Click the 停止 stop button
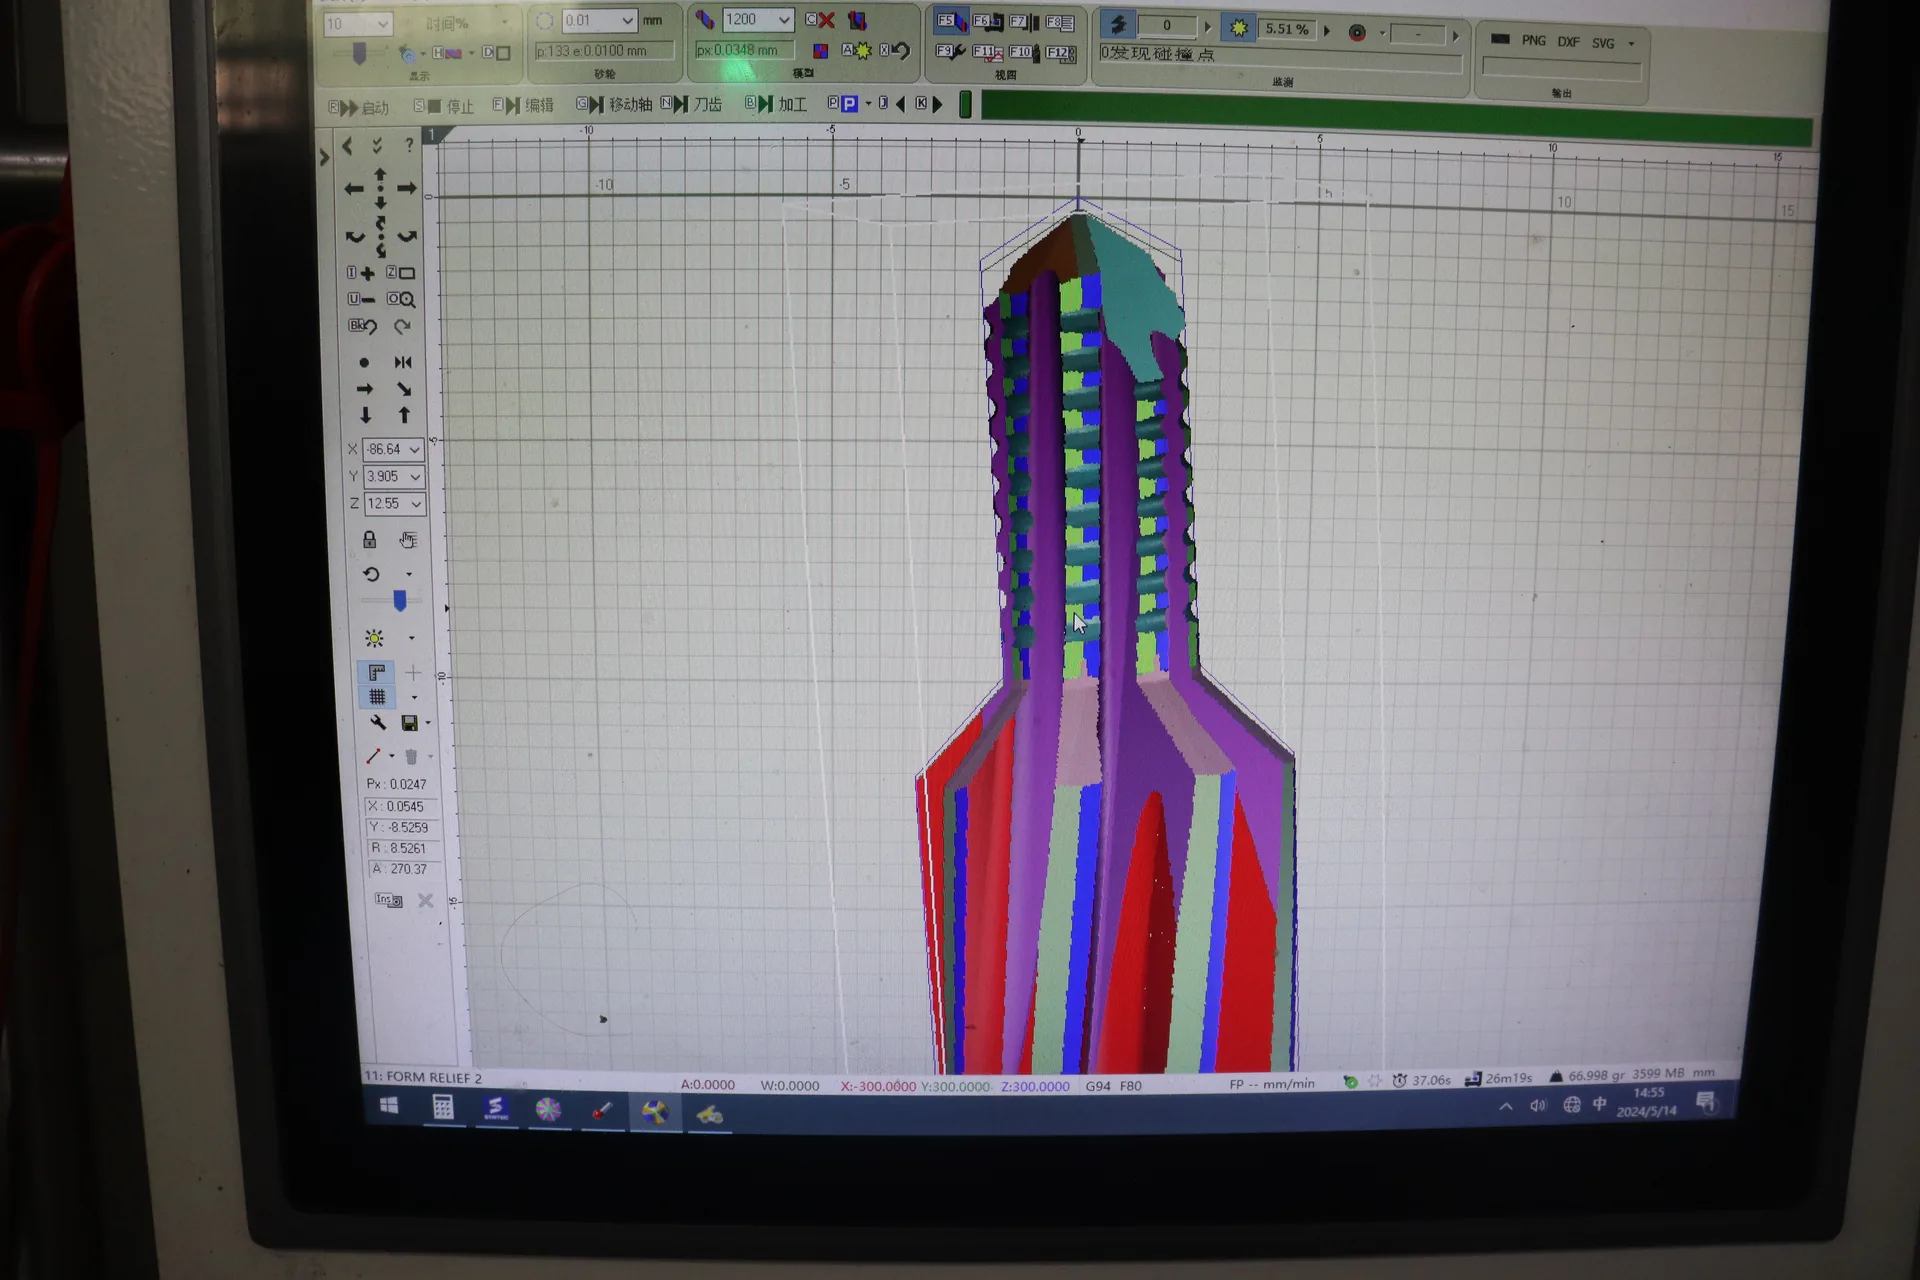 click(444, 106)
